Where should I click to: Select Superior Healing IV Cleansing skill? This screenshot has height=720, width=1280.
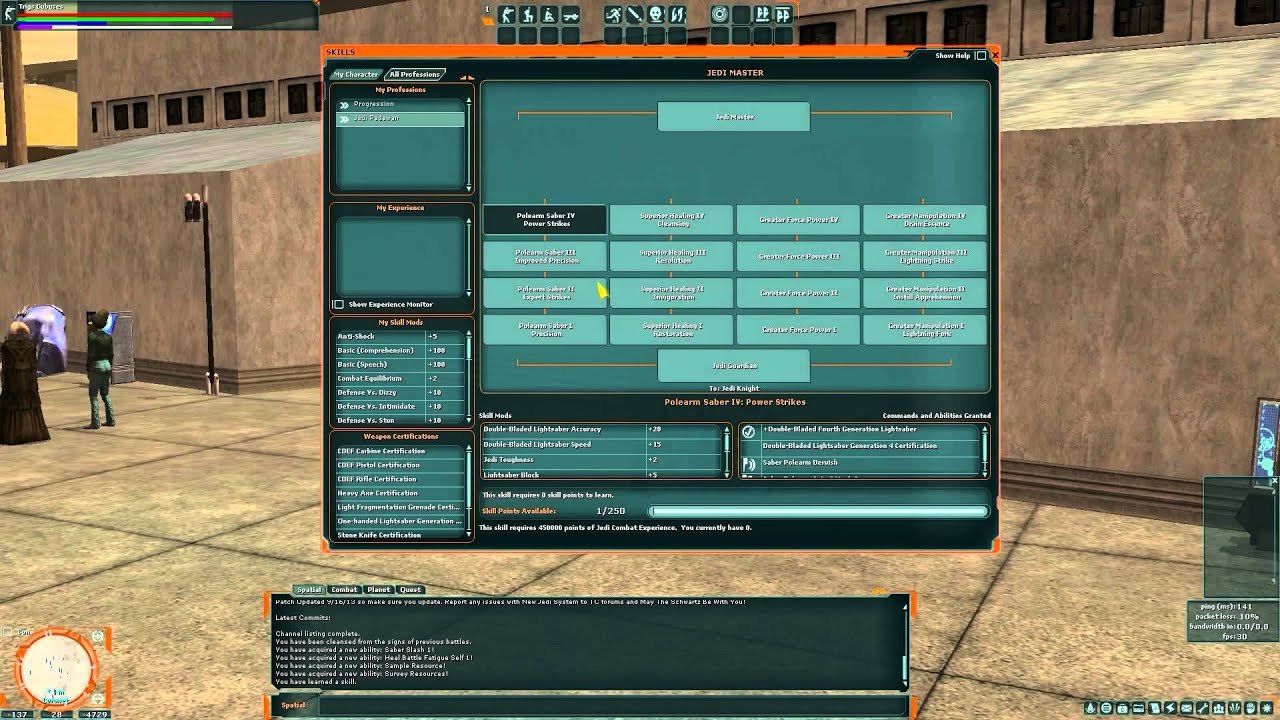coord(672,219)
